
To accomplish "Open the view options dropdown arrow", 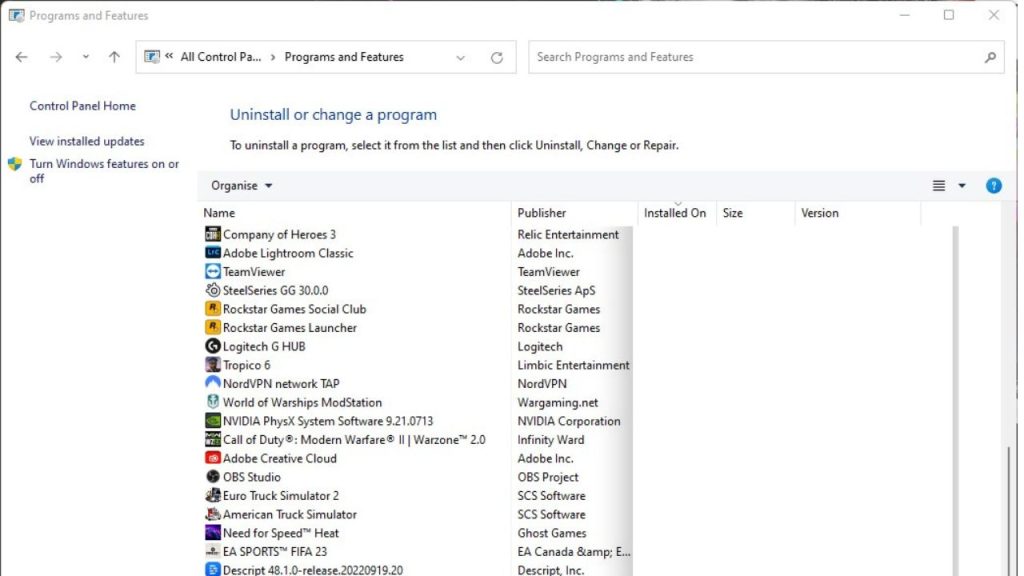I will [x=962, y=185].
